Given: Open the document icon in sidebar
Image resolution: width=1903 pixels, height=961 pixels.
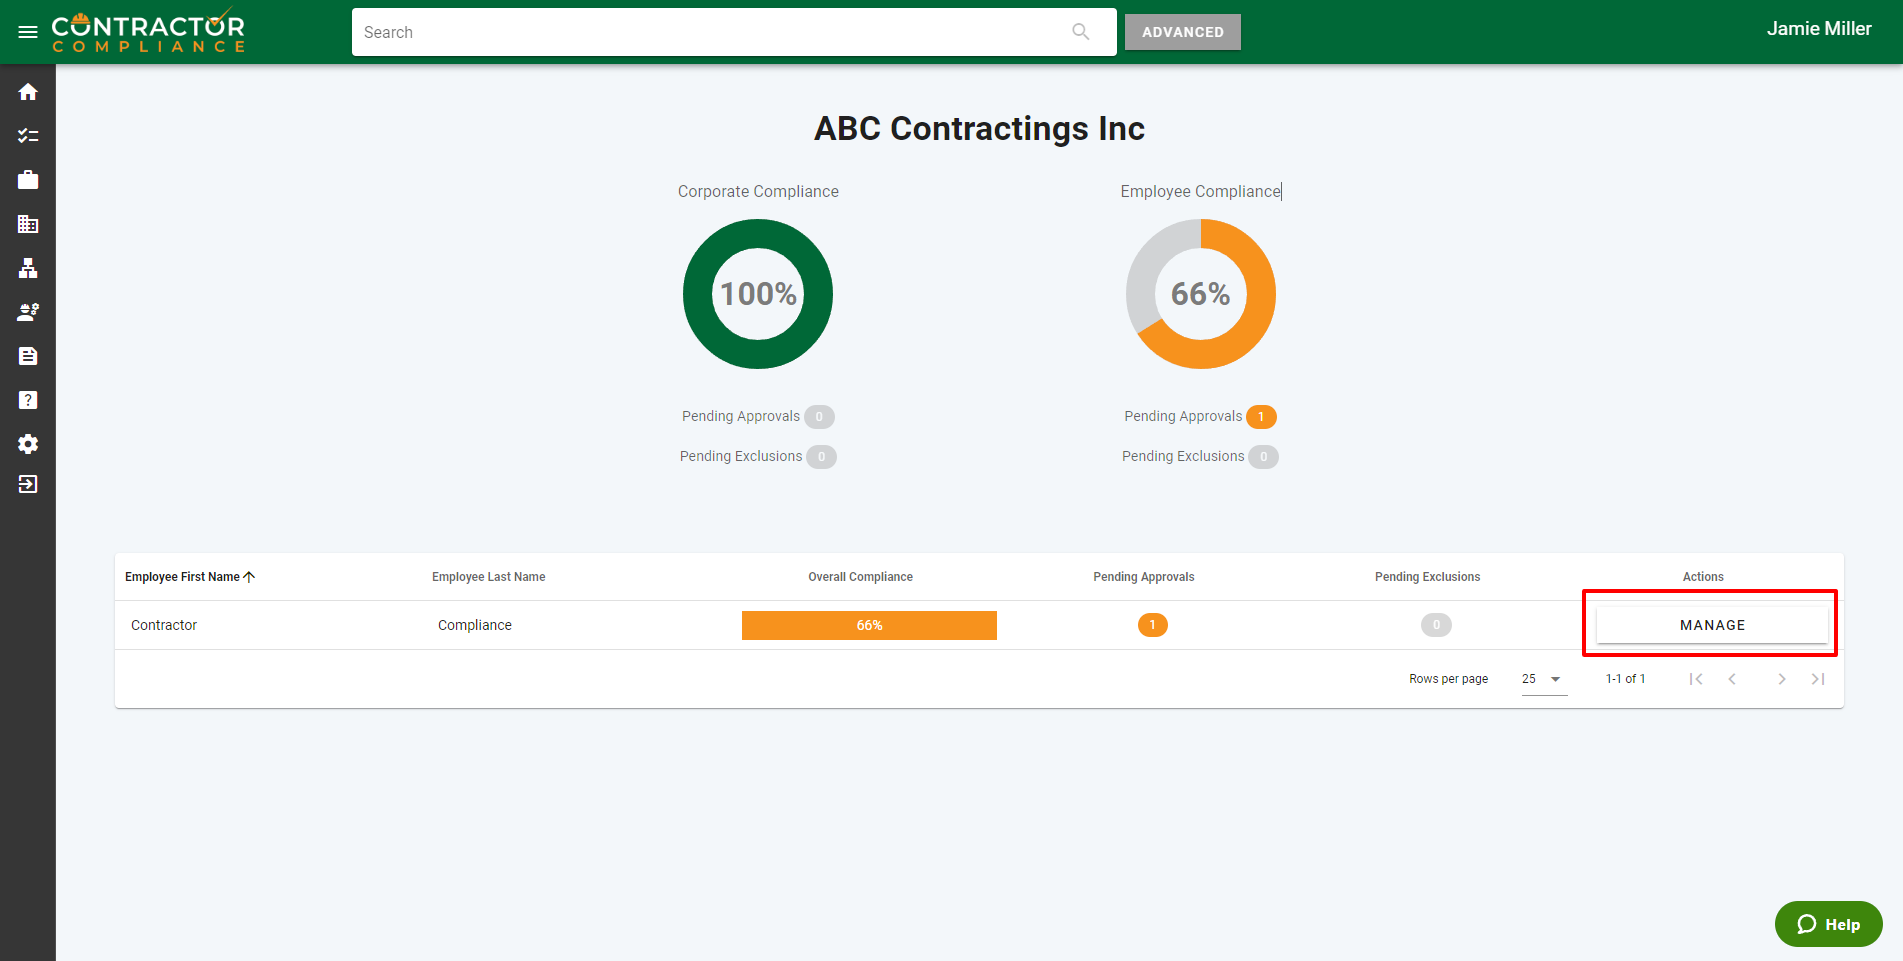Looking at the screenshot, I should (x=28, y=356).
